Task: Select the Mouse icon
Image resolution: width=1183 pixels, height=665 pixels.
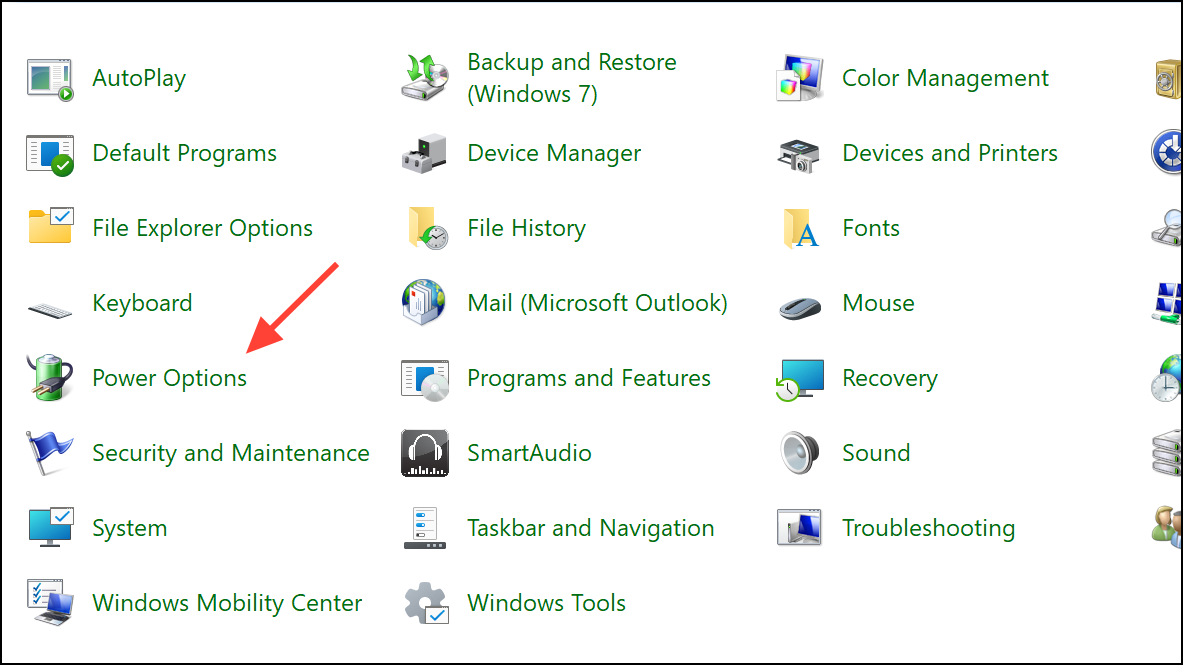Action: click(x=800, y=302)
